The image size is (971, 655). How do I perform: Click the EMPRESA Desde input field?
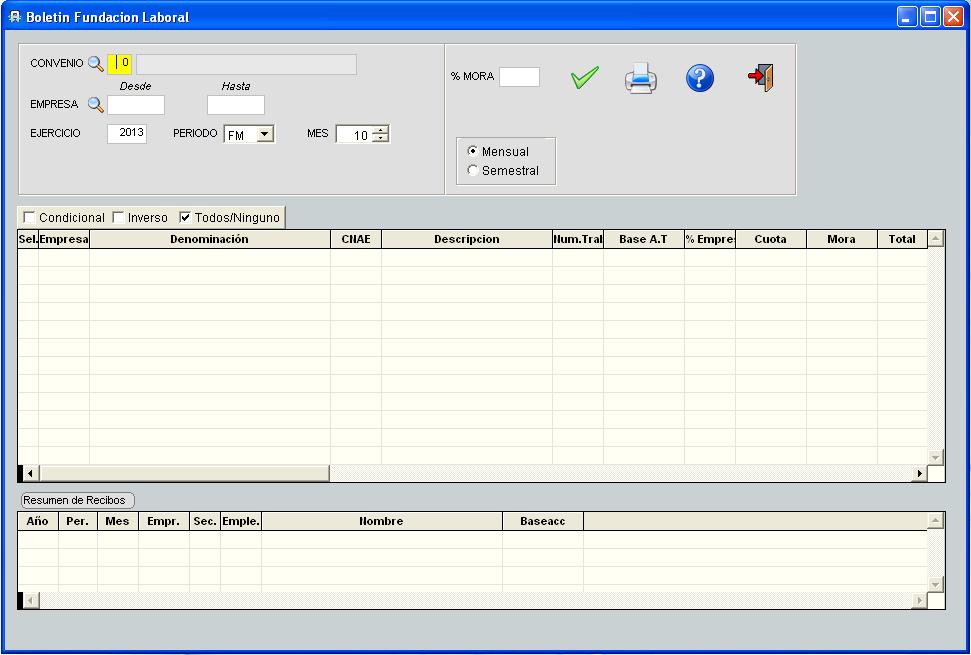tap(136, 105)
